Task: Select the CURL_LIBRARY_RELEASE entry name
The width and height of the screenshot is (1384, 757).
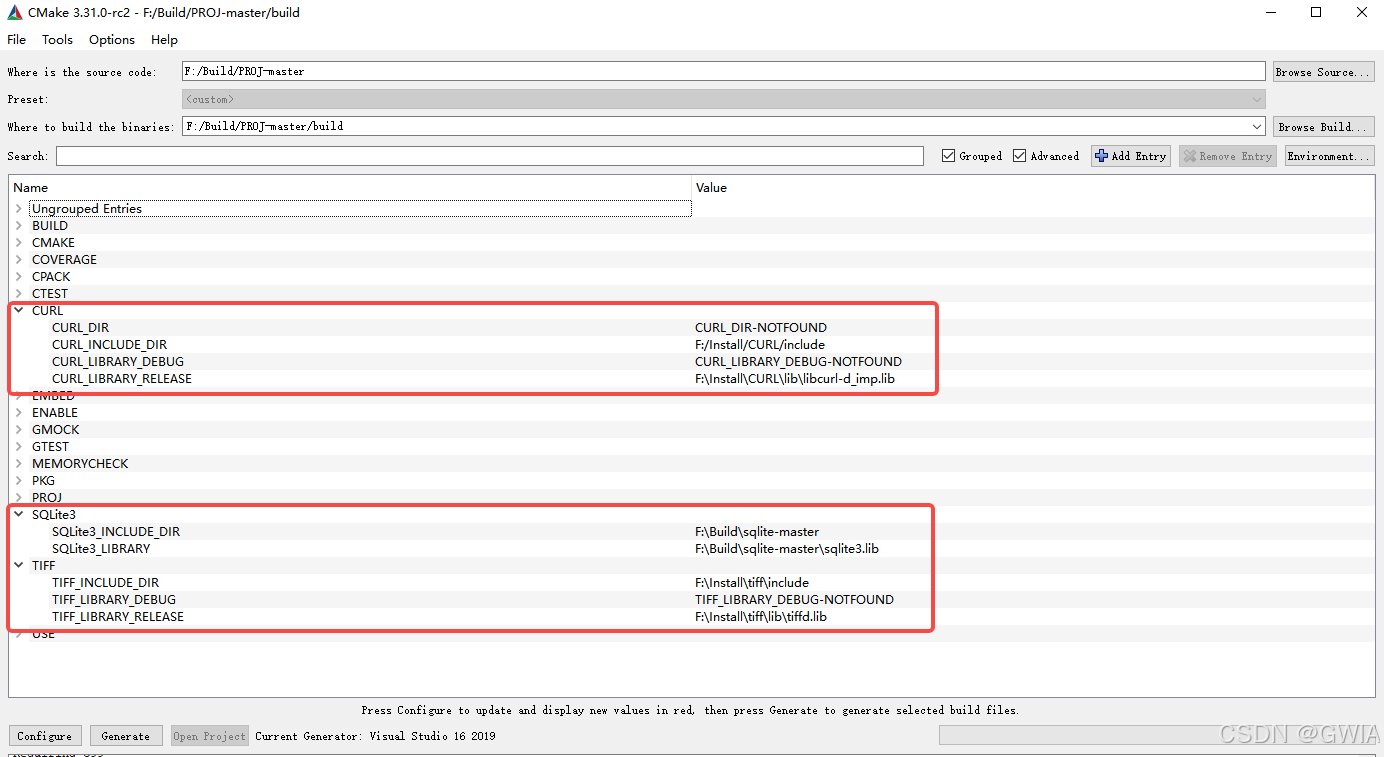Action: (x=122, y=379)
